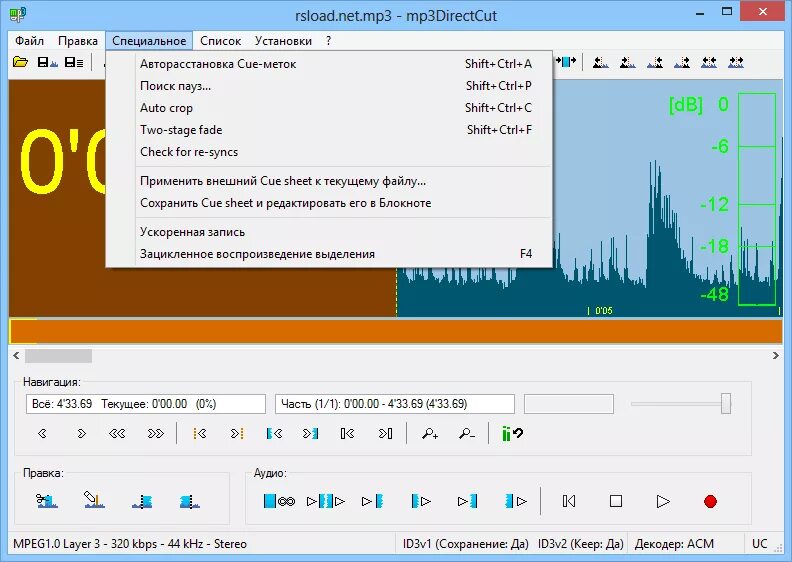Choose Применить внешний Cue sheet к текущему файлу
Viewport: 792px width, 562px height.
(329, 181)
